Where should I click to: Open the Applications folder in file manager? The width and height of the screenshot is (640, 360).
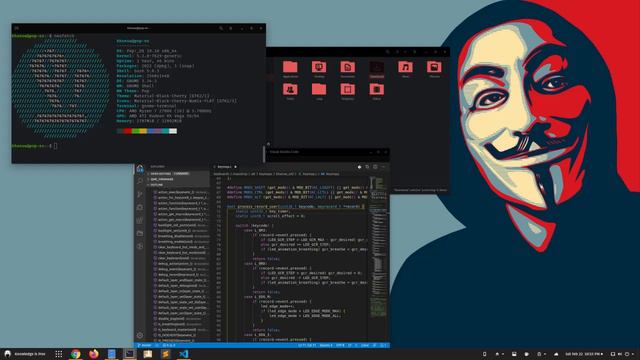(x=290, y=69)
